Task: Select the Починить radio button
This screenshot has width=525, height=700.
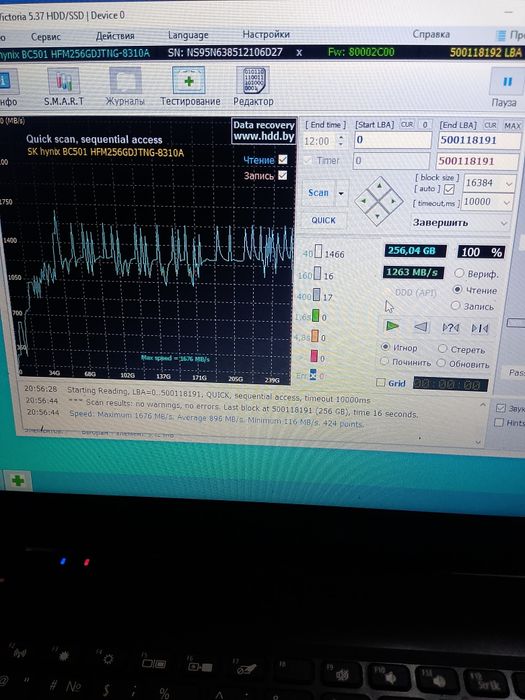Action: 384,362
